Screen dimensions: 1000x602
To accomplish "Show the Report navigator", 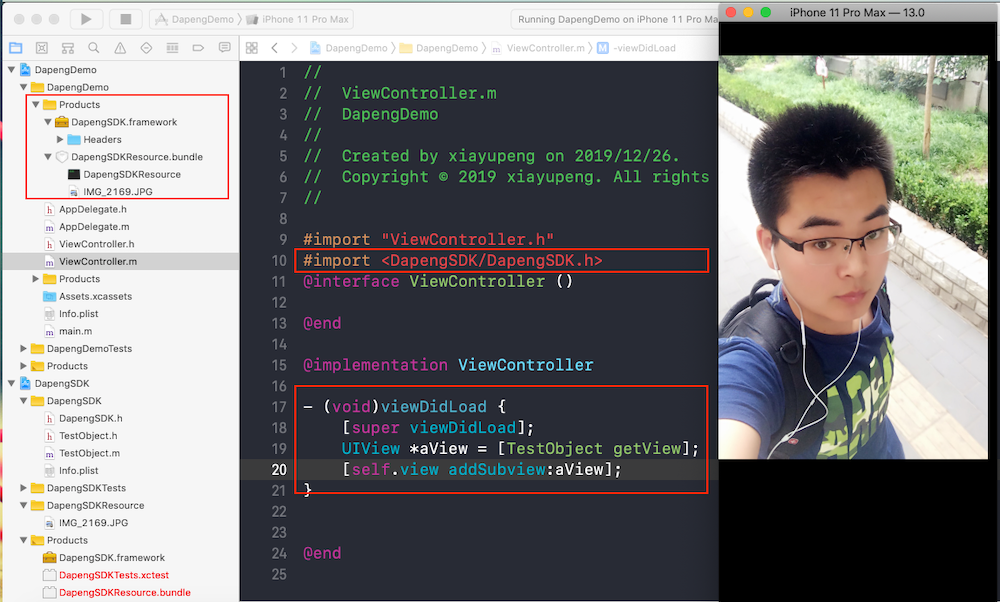I will coord(223,47).
